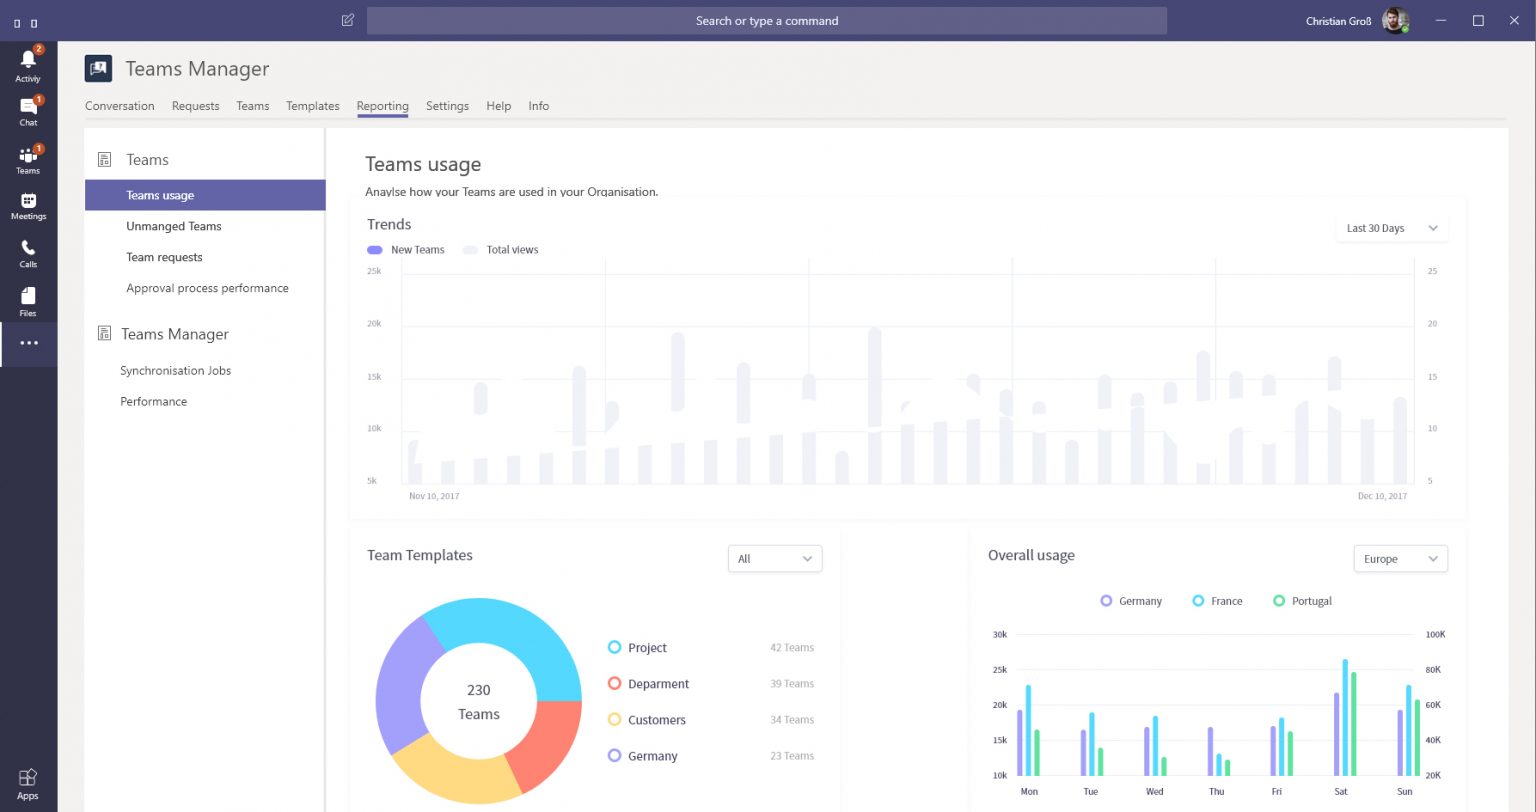
Task: Open the Teams icon in left rail
Action: [28, 158]
